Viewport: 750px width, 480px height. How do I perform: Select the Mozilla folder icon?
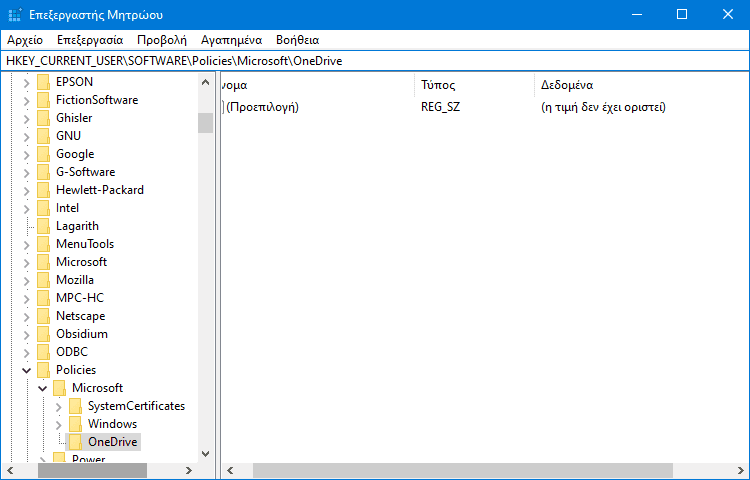click(44, 280)
